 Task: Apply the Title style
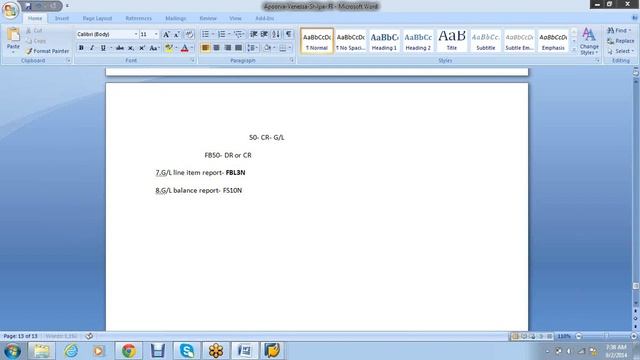coord(451,41)
